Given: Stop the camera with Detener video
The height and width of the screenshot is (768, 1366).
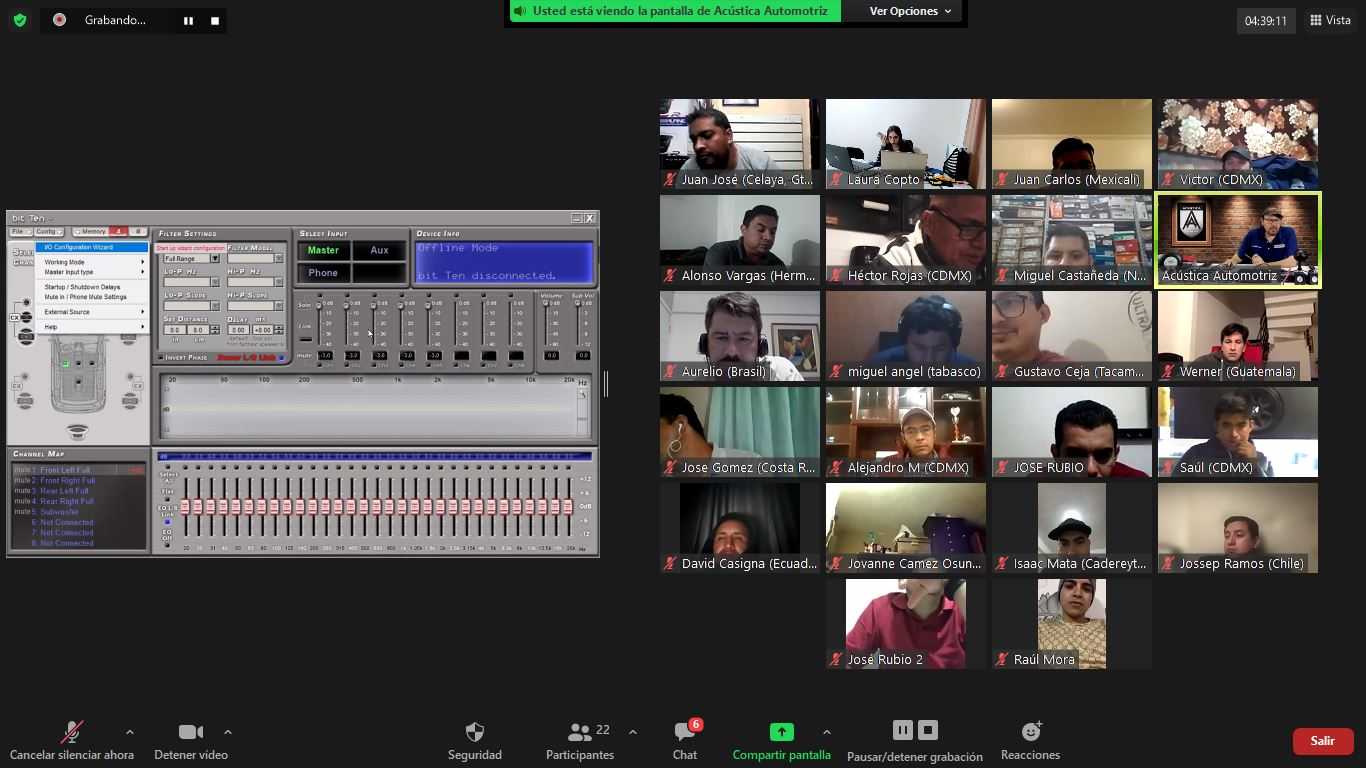Looking at the screenshot, I should (190, 740).
